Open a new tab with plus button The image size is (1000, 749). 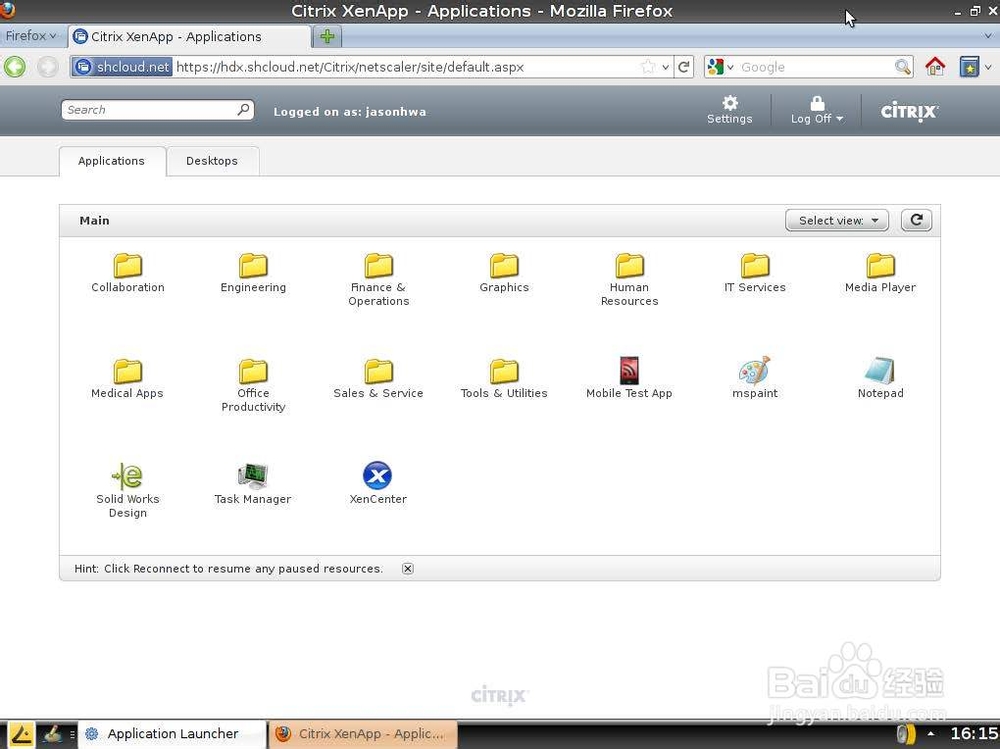pyautogui.click(x=327, y=36)
